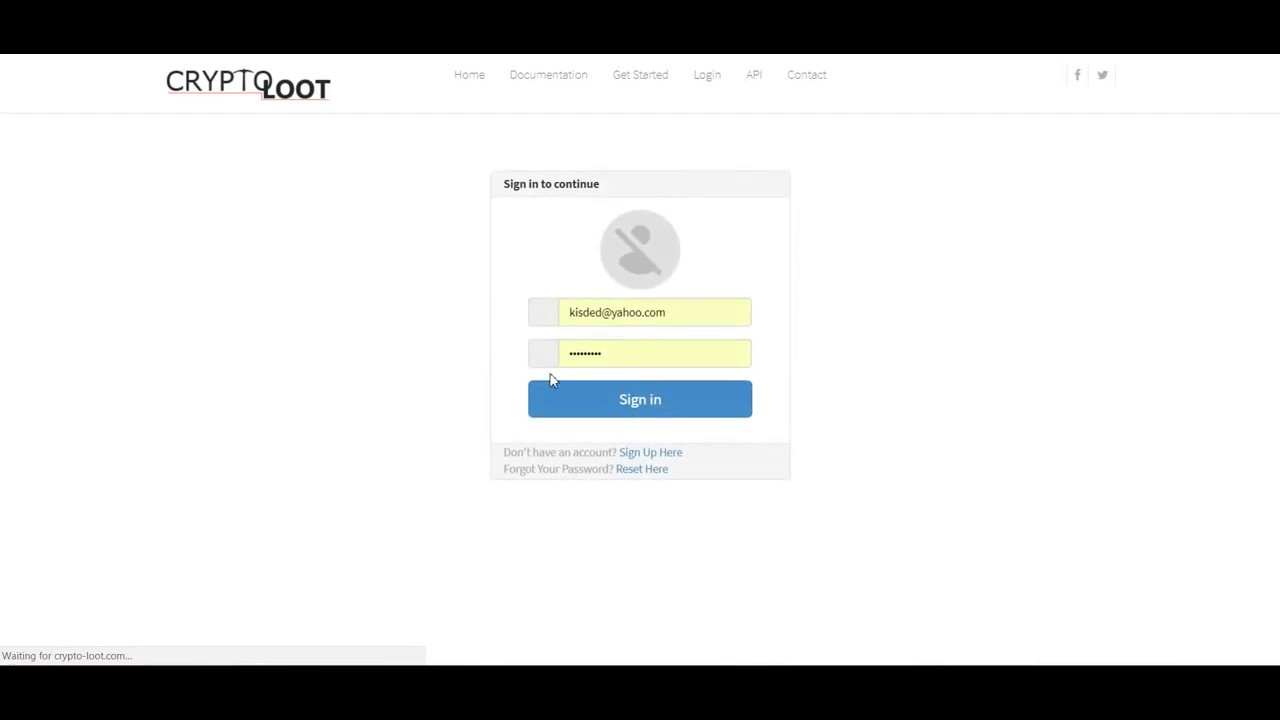Click the user avatar placeholder image
Image resolution: width=1280 pixels, height=720 pixels.
click(640, 249)
